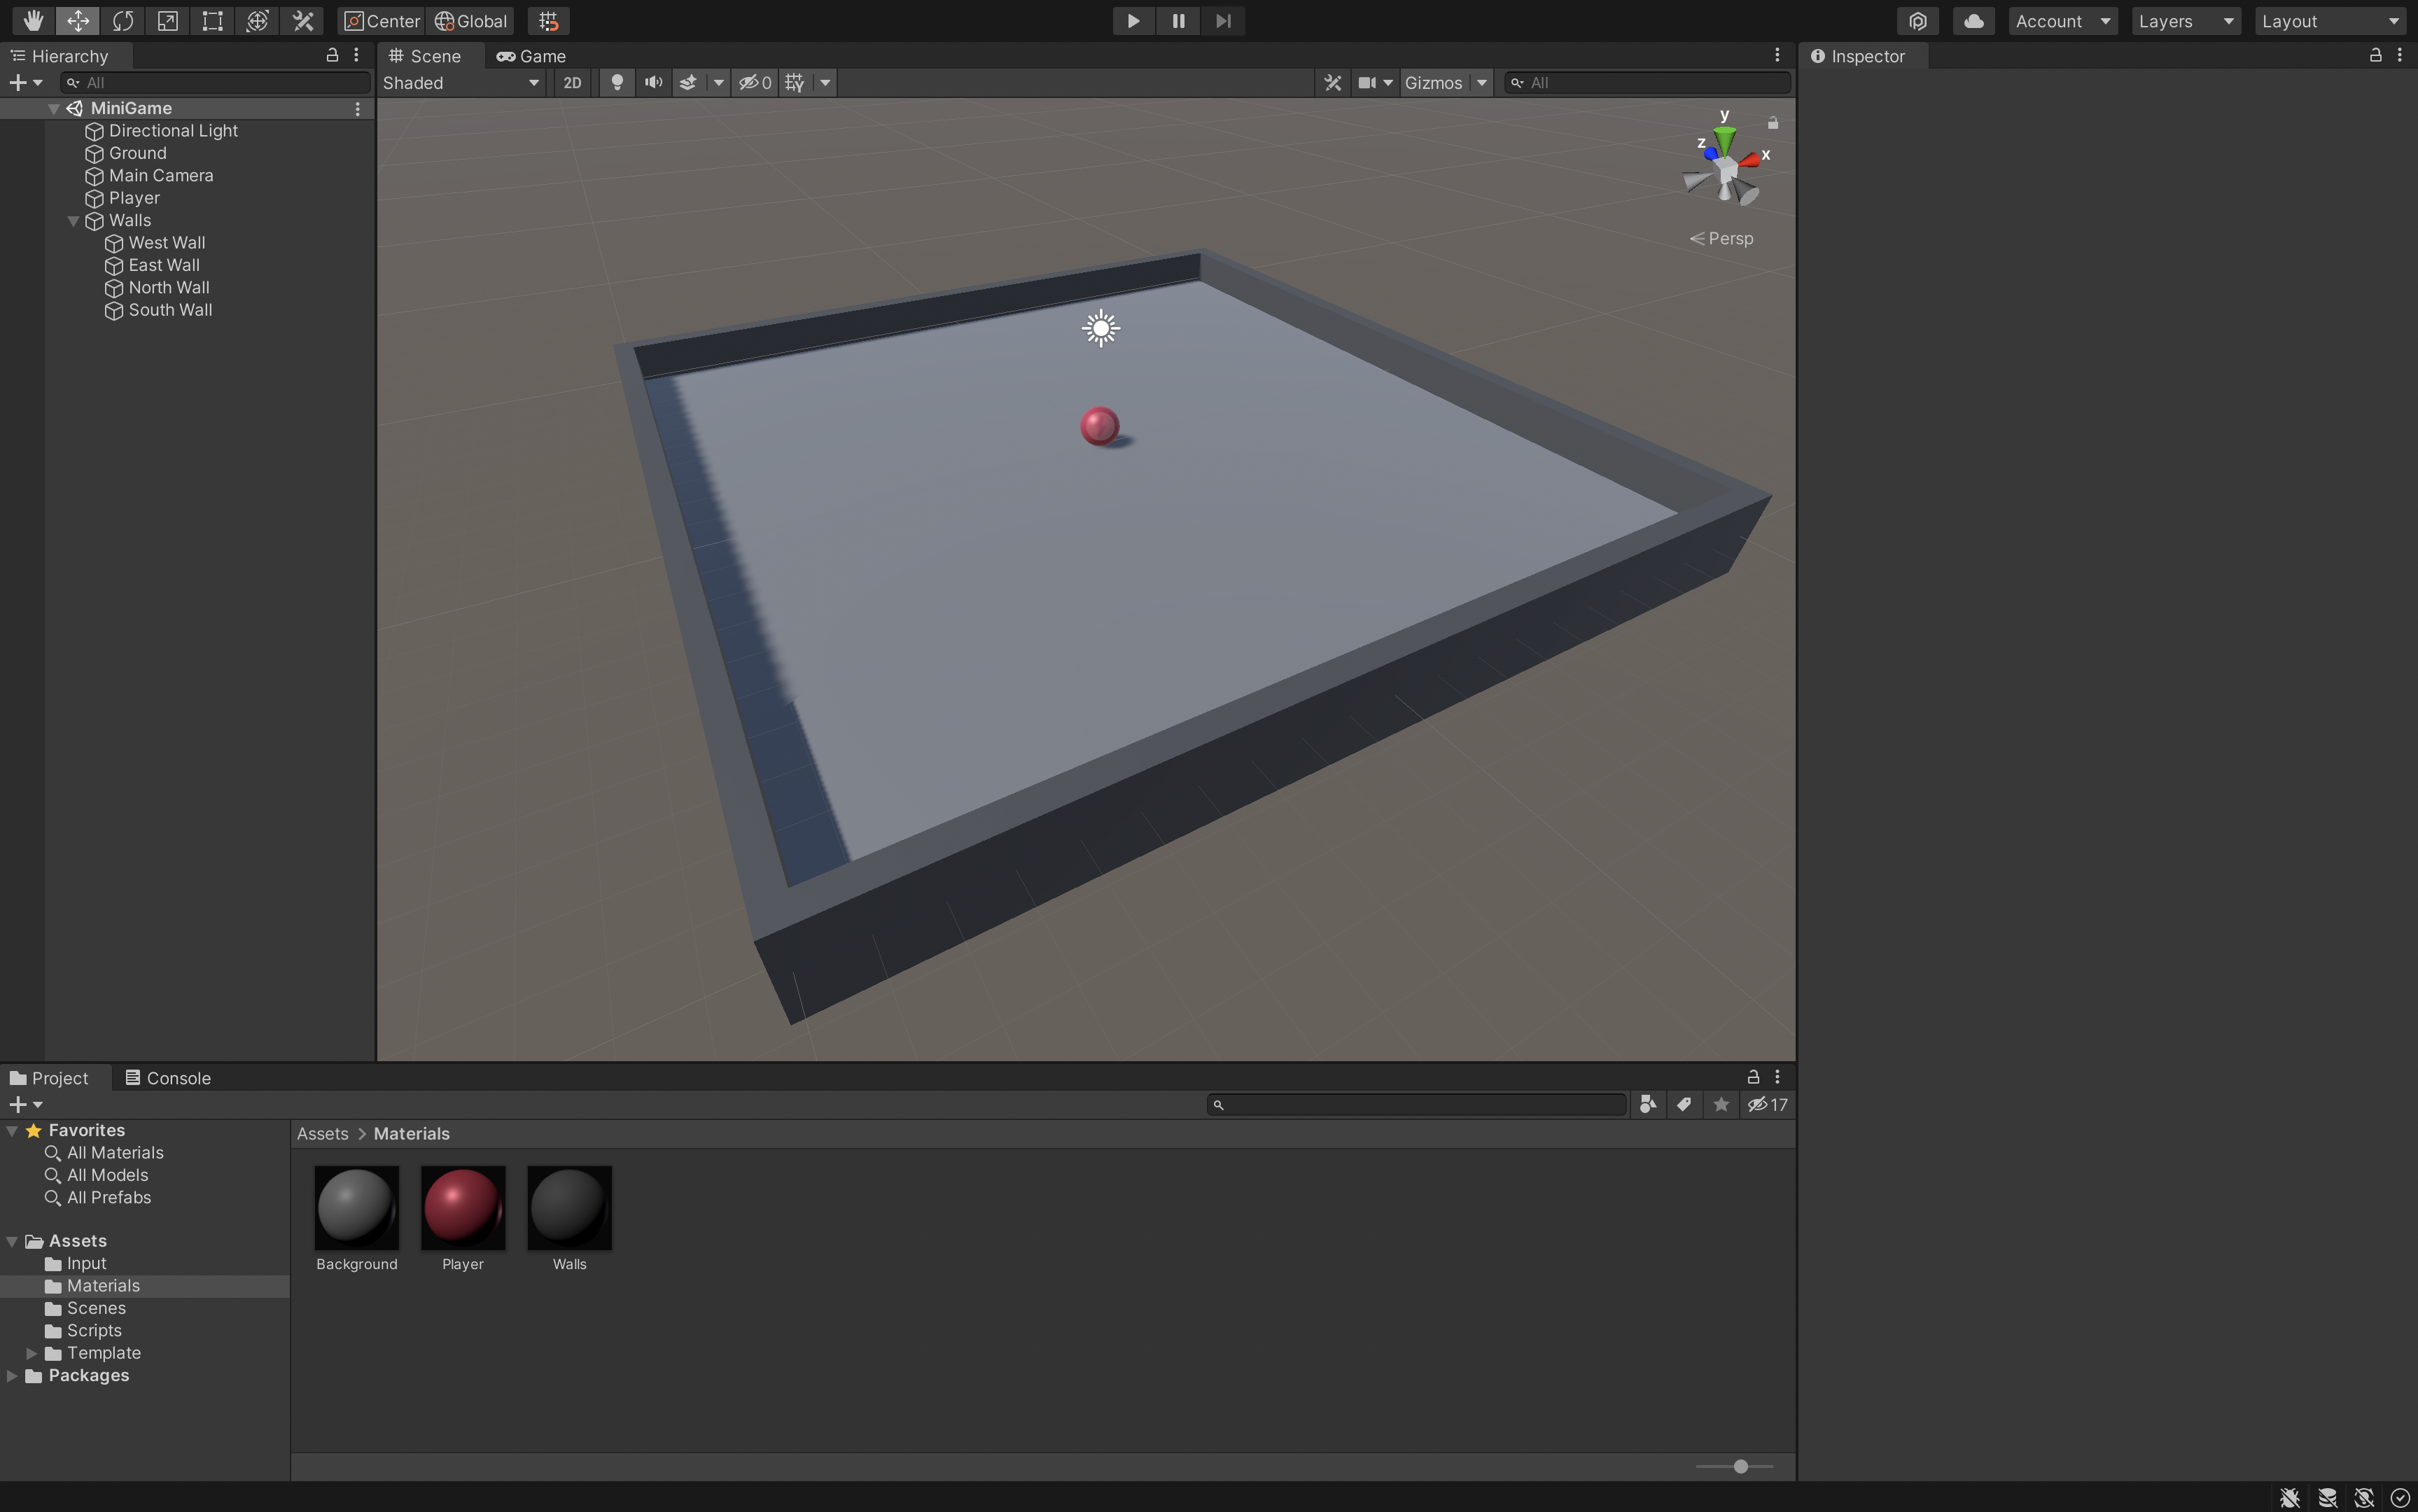Click the Play button to run the game
The width and height of the screenshot is (2418, 1512).
click(x=1129, y=19)
